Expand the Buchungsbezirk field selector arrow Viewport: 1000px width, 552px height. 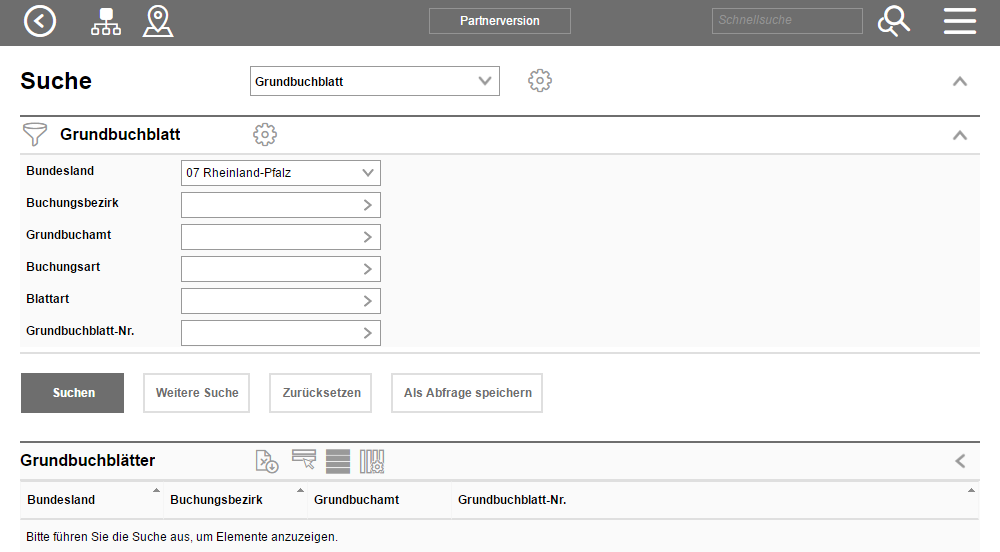[x=367, y=205]
